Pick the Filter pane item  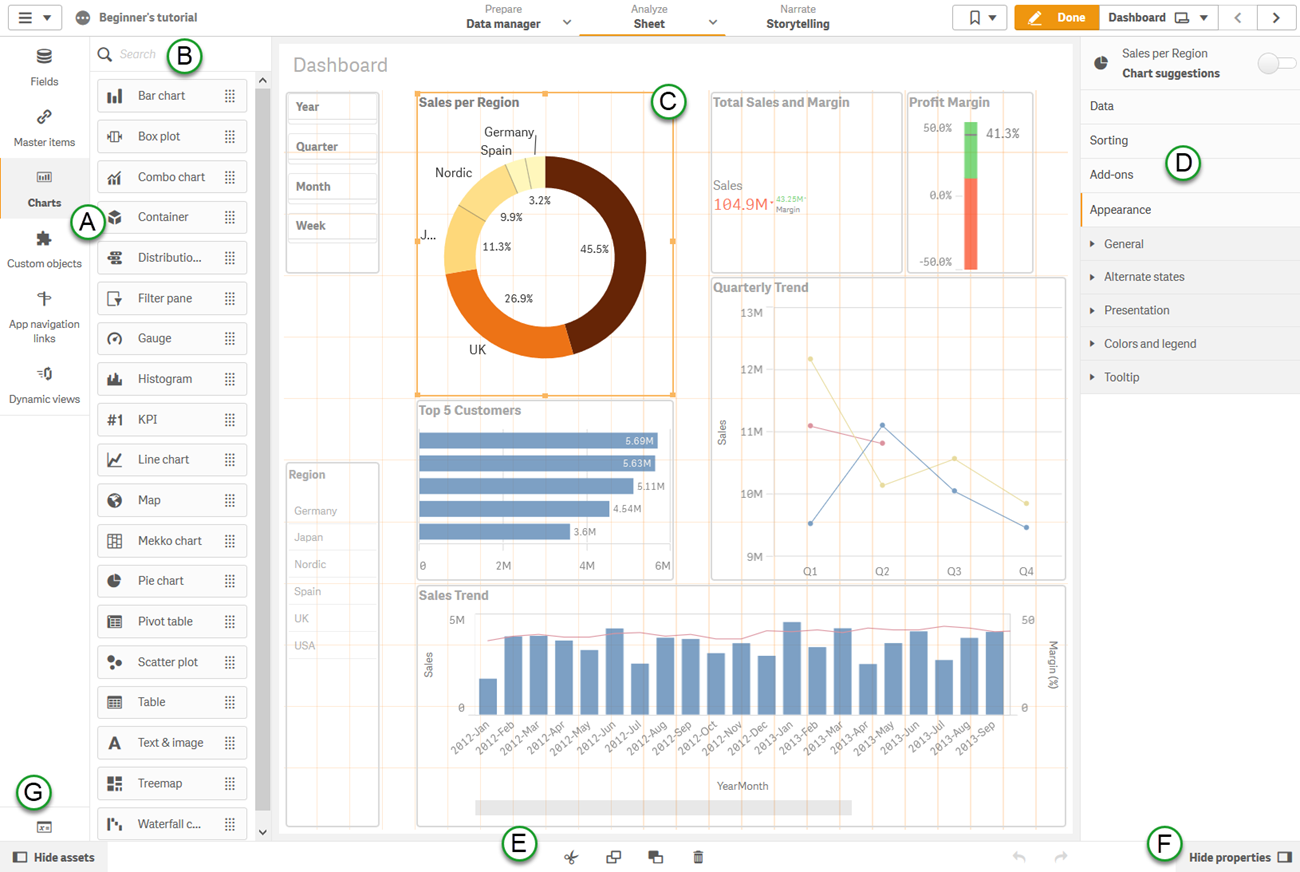pos(172,298)
